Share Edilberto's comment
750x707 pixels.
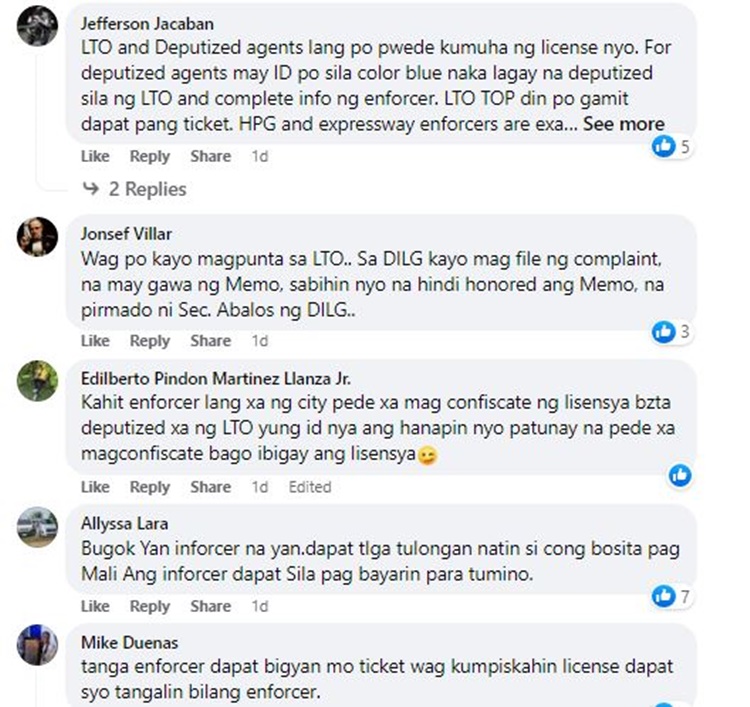click(x=210, y=487)
